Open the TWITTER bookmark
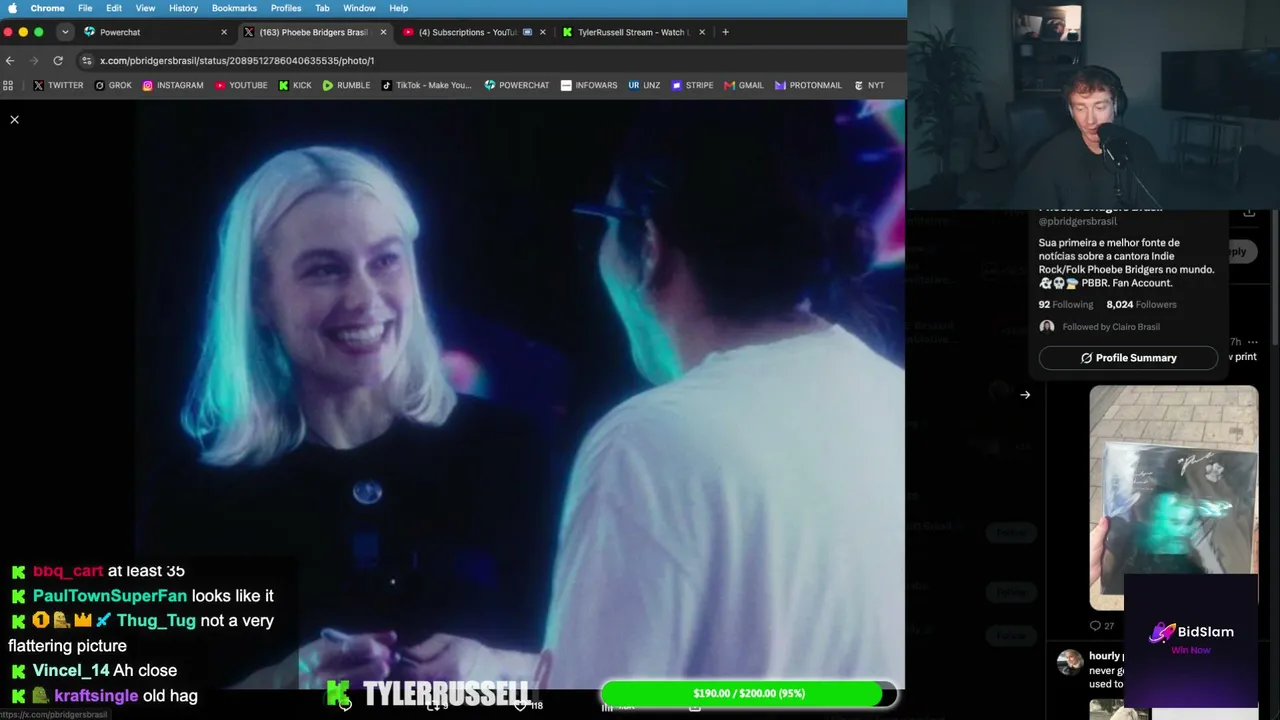Screen dimensions: 1280x720 [x=58, y=85]
